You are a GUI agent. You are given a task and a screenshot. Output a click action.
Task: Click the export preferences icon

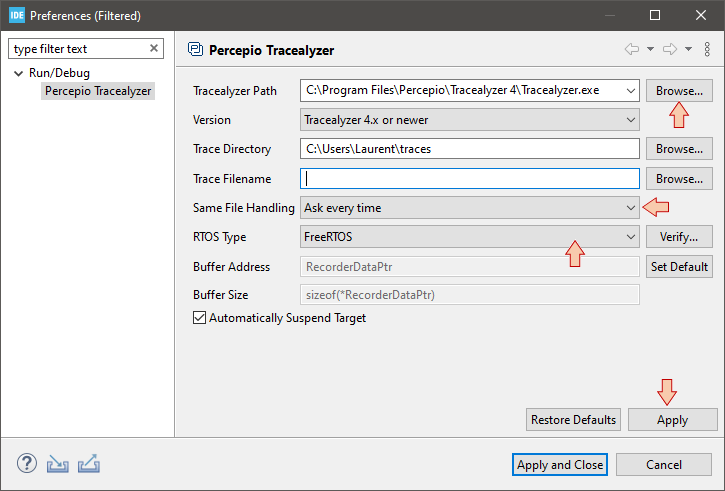click(x=89, y=464)
